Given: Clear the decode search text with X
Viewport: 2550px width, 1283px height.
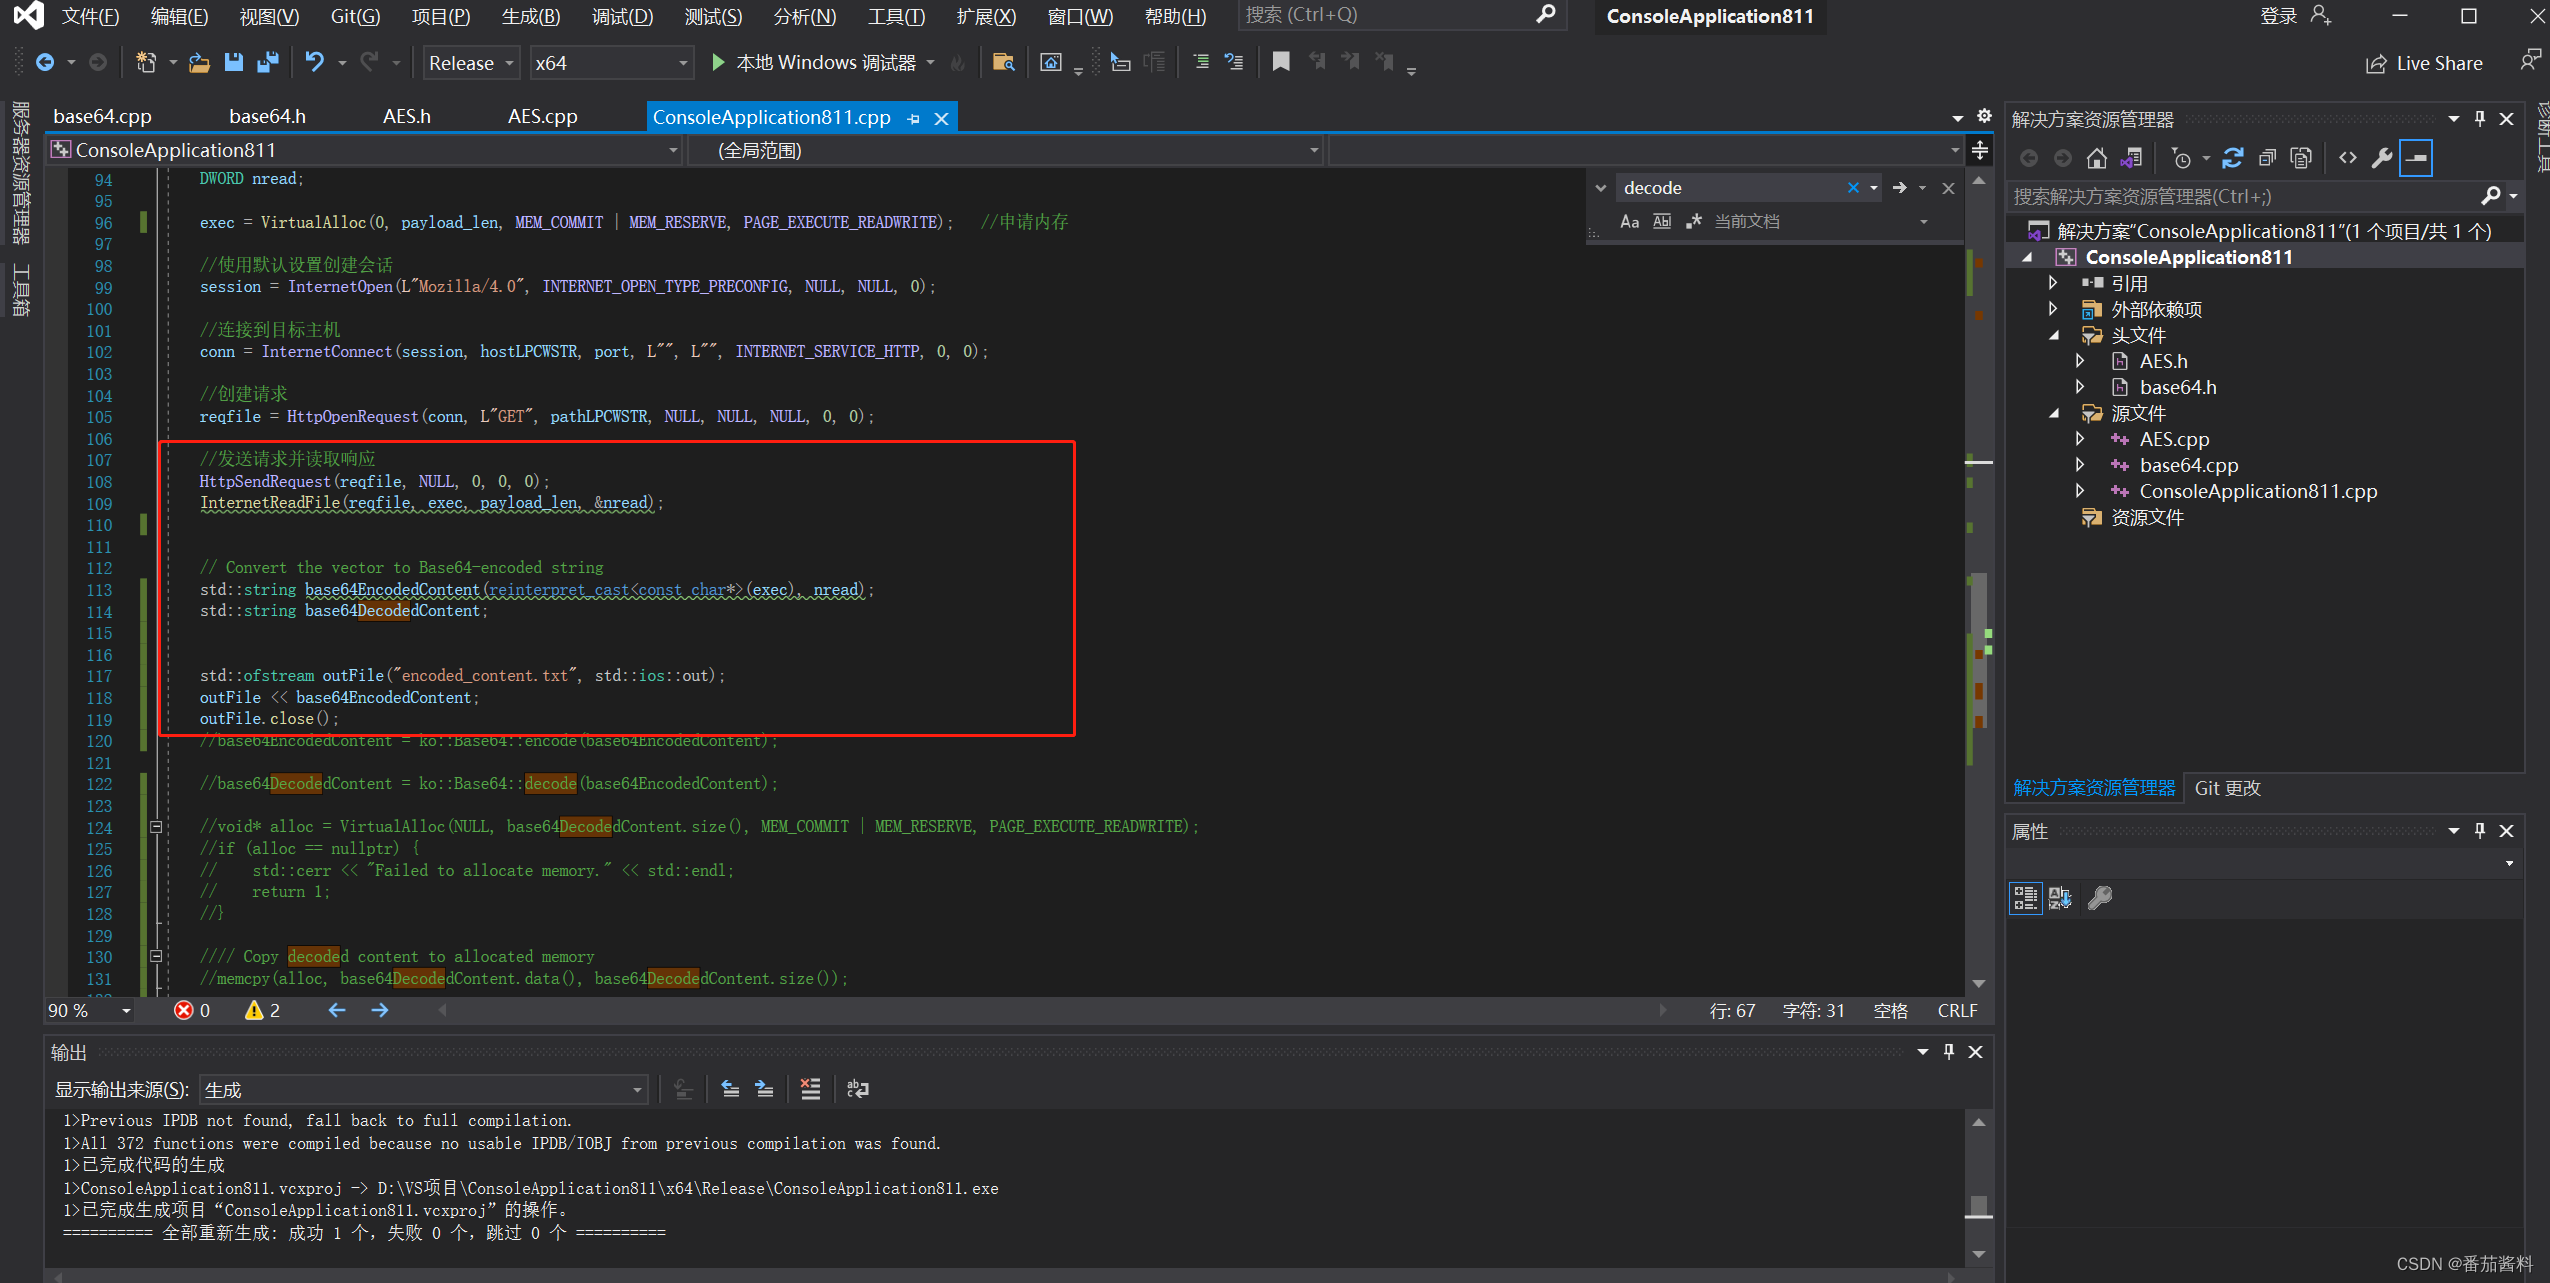Looking at the screenshot, I should 1853,187.
